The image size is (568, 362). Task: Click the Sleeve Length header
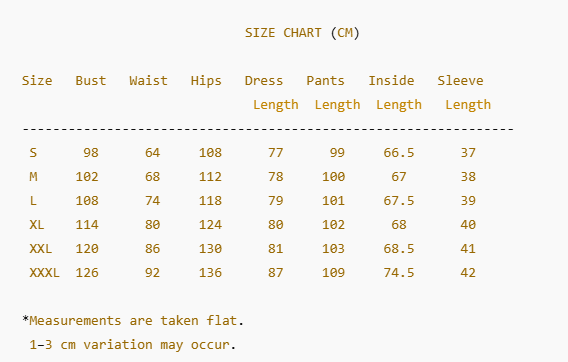pyautogui.click(x=464, y=93)
